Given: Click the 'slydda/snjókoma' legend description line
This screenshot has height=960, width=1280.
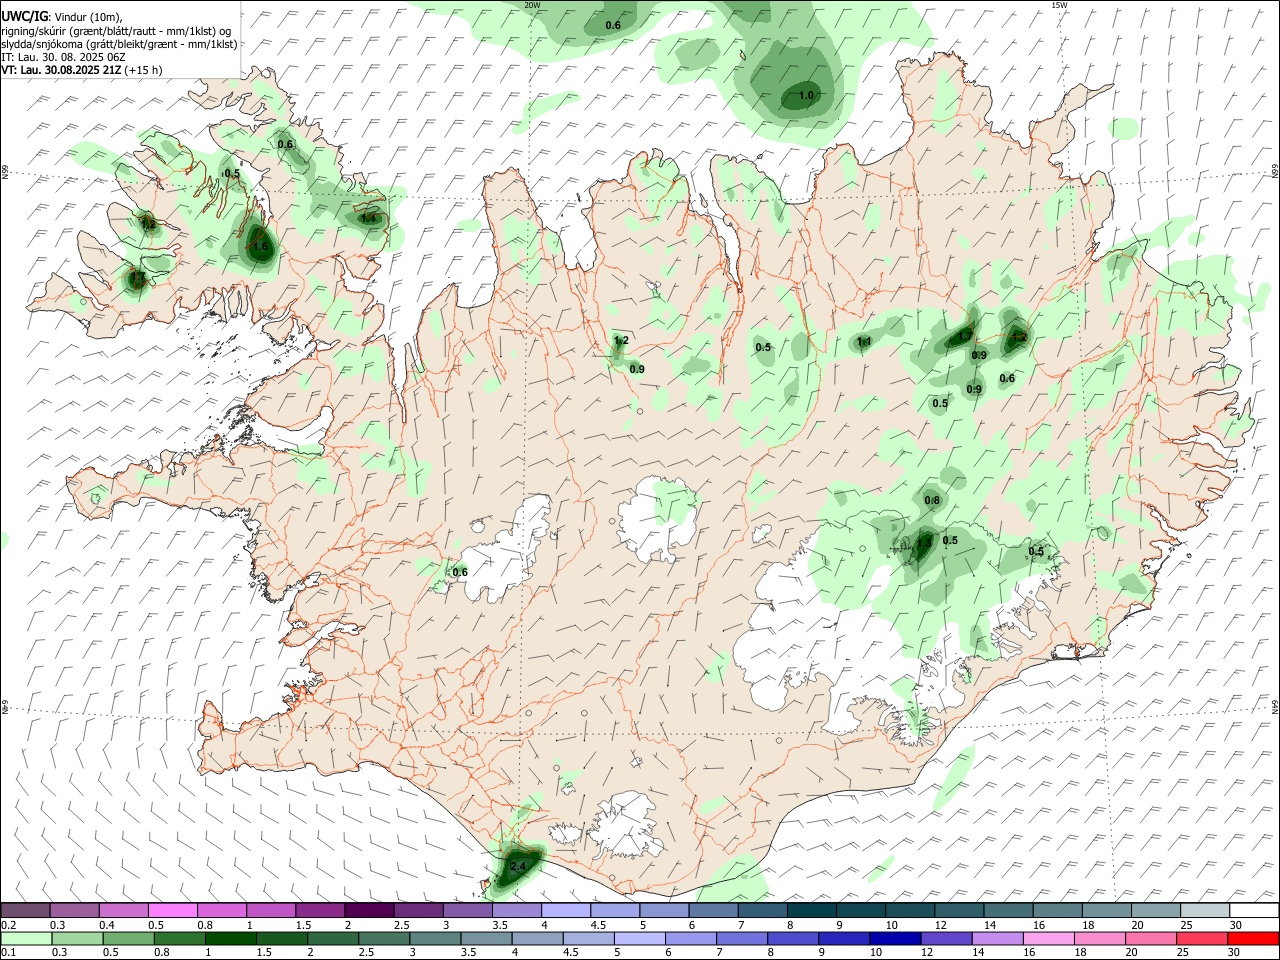Looking at the screenshot, I should (119, 44).
